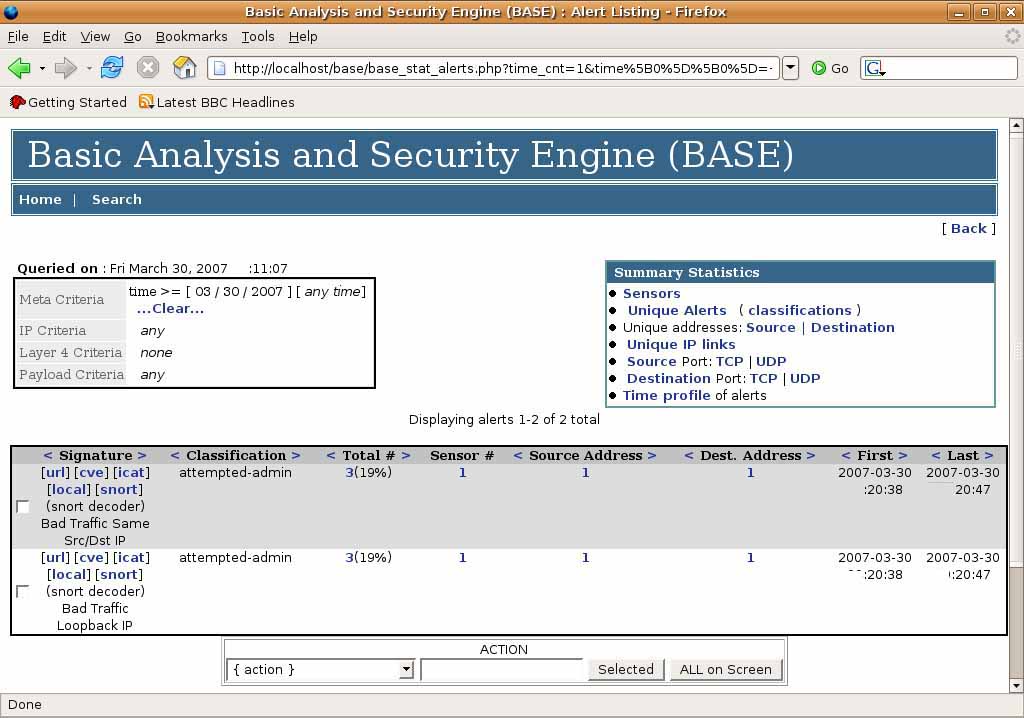Click the grey Forward arrow button

point(65,67)
